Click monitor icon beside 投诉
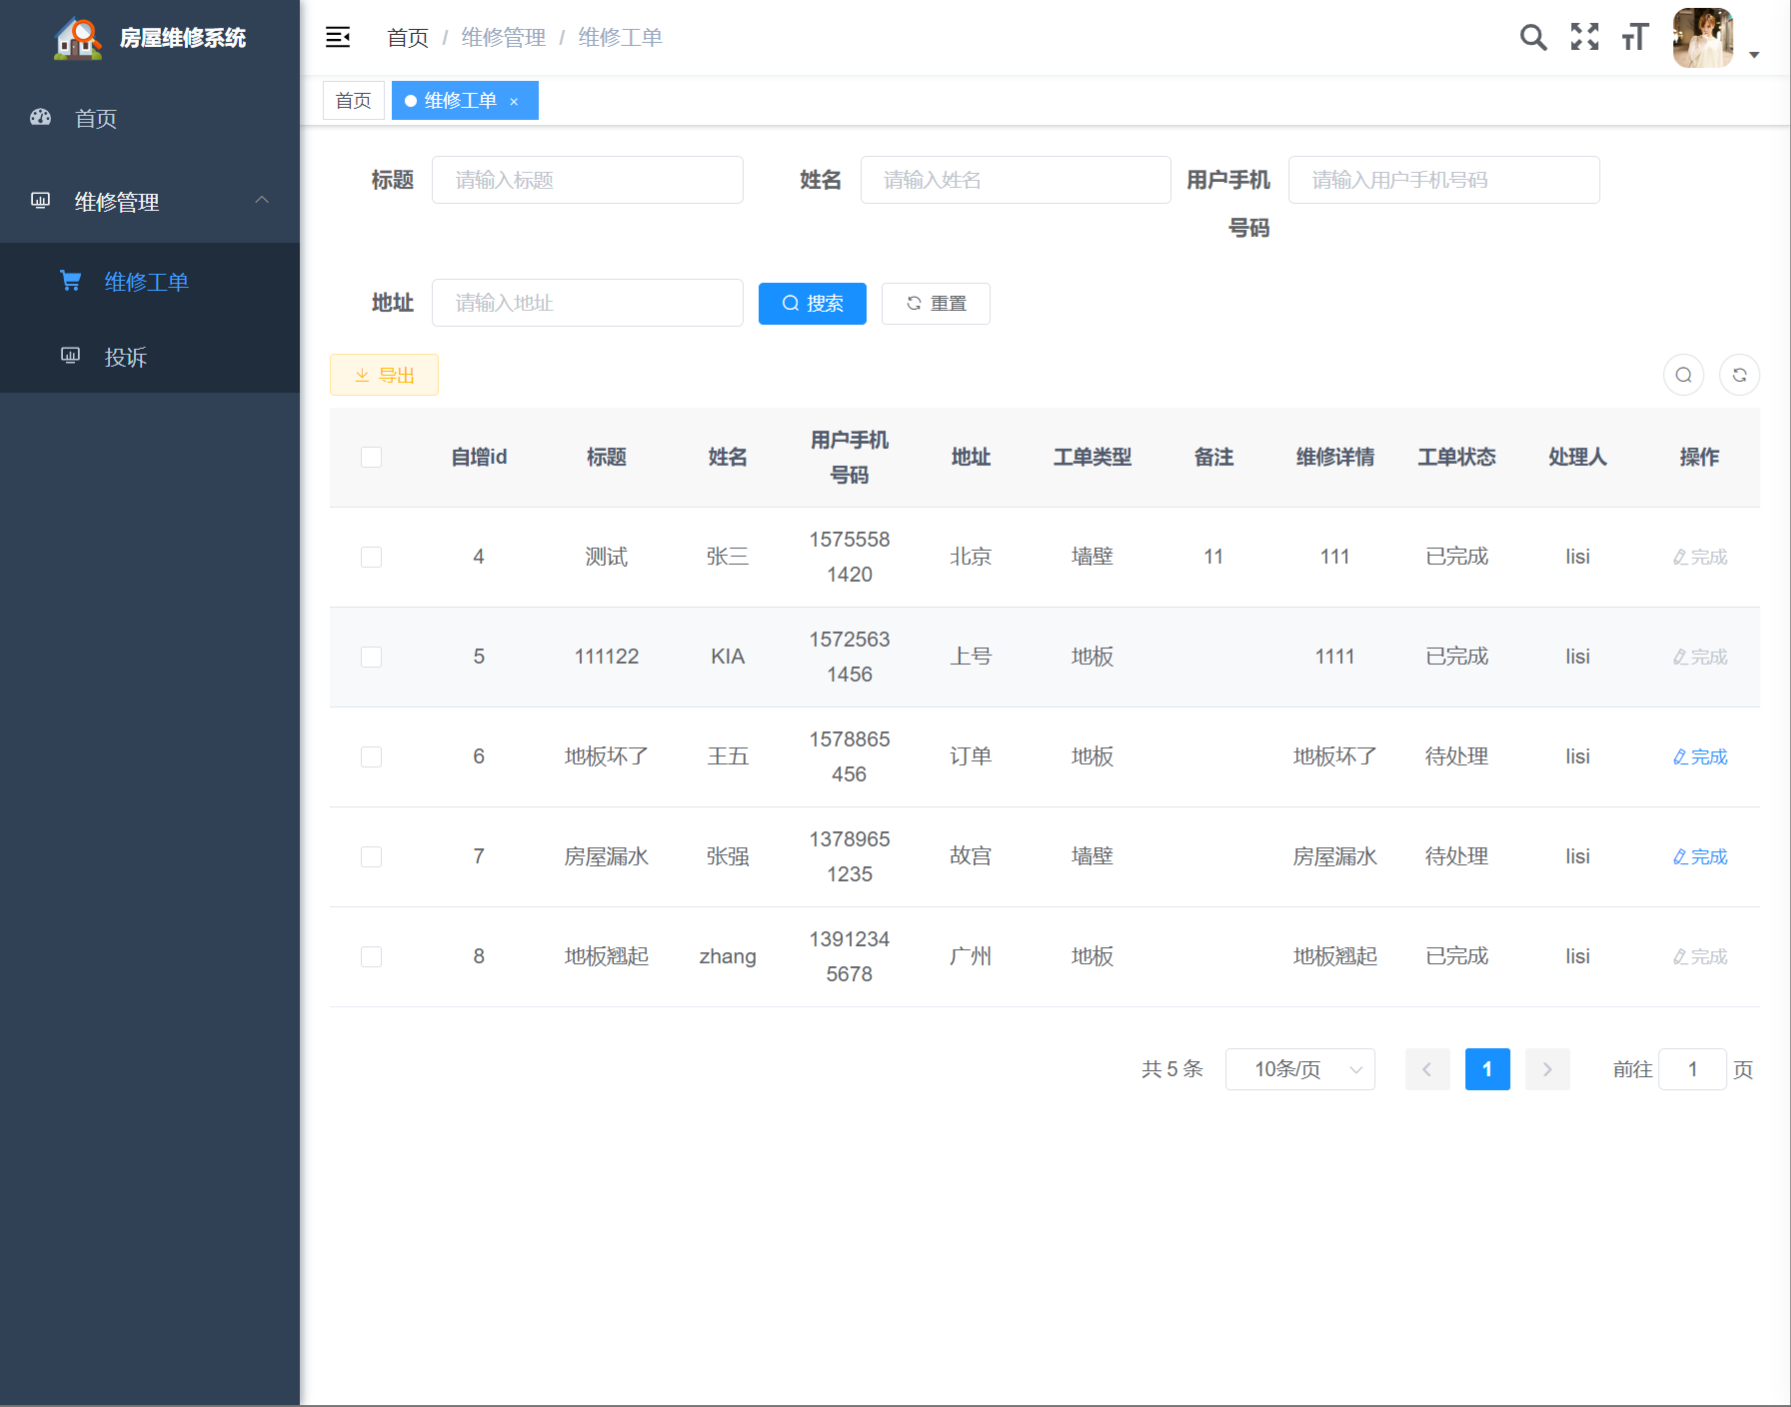Screen dimensions: 1791x1407 pyautogui.click(x=70, y=356)
